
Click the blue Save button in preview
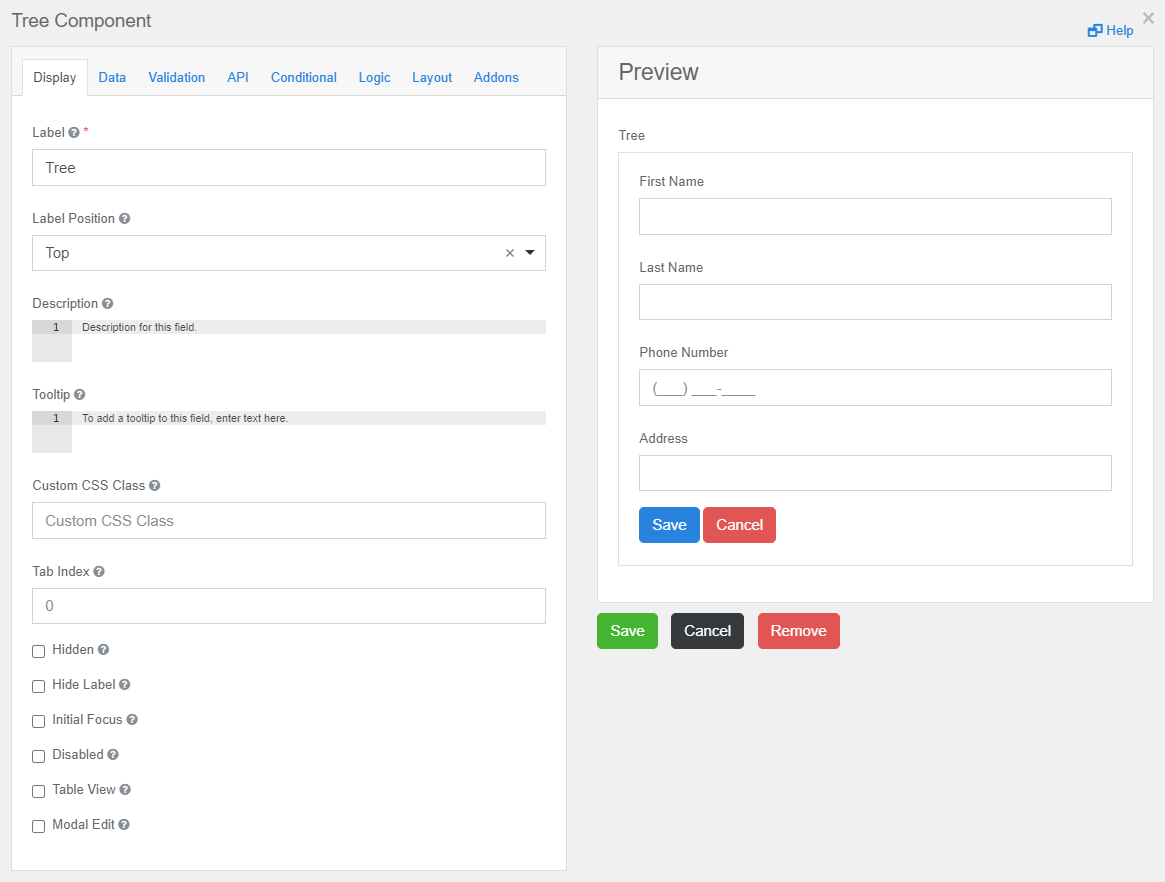pyautogui.click(x=669, y=525)
